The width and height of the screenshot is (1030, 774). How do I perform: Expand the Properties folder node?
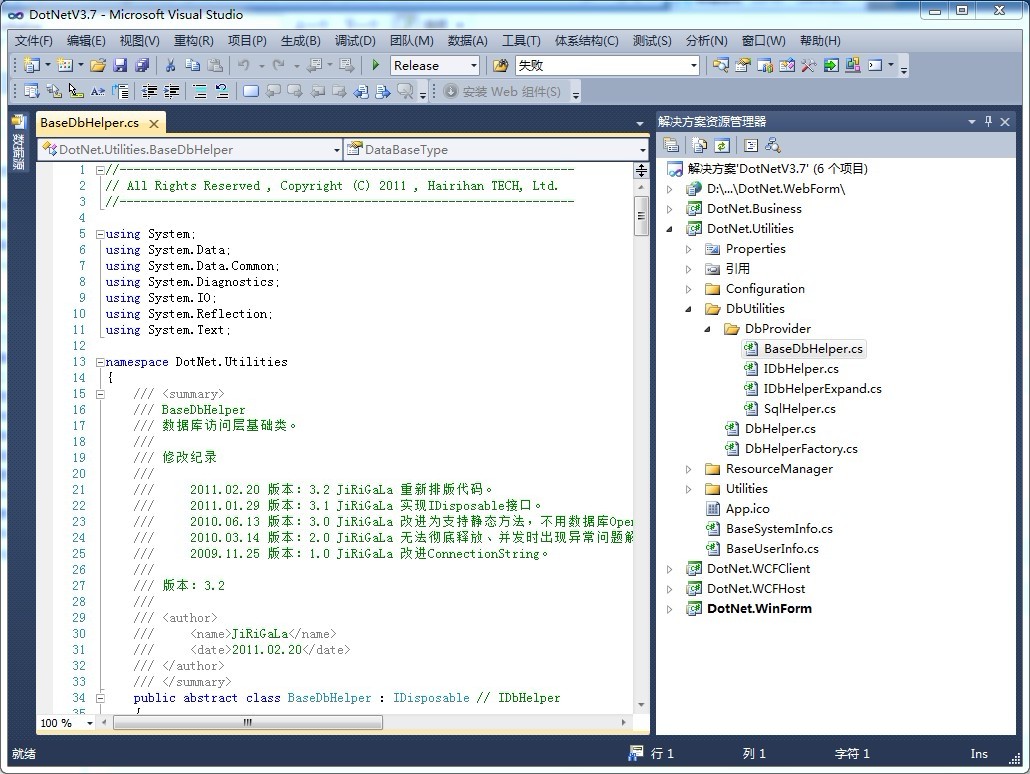coord(688,250)
